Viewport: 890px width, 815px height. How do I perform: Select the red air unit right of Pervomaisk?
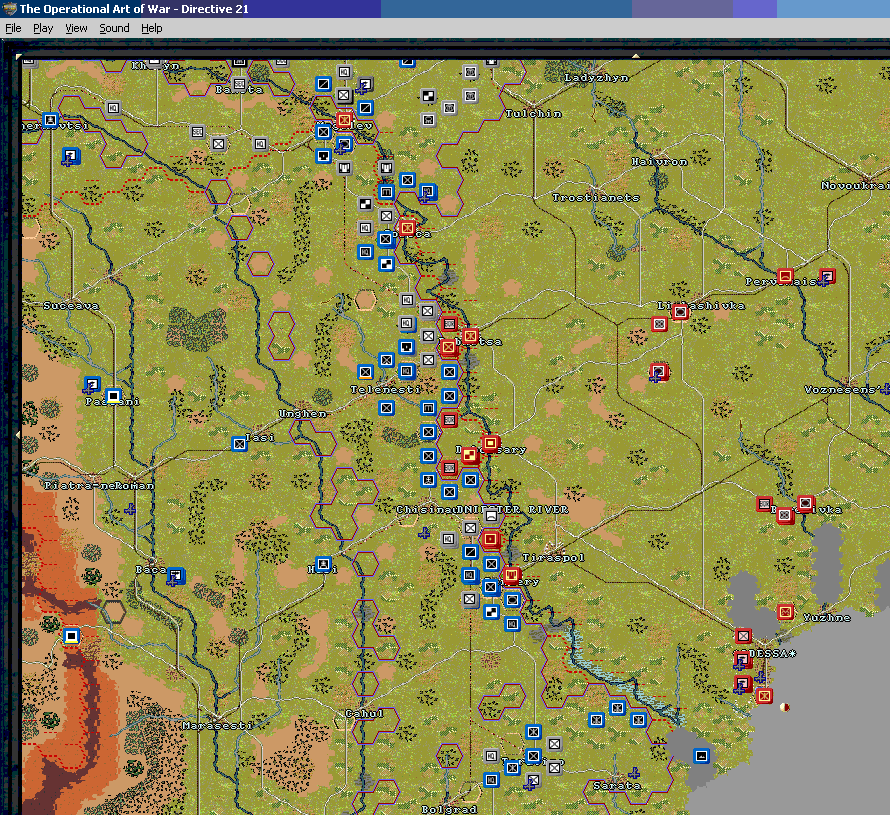coord(827,277)
